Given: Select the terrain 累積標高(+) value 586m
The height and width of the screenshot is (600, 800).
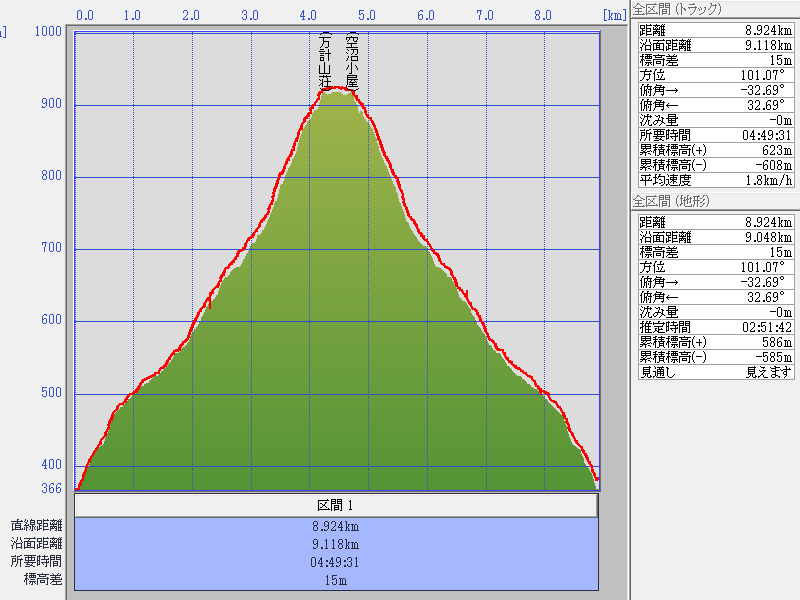Looking at the screenshot, I should [x=776, y=342].
